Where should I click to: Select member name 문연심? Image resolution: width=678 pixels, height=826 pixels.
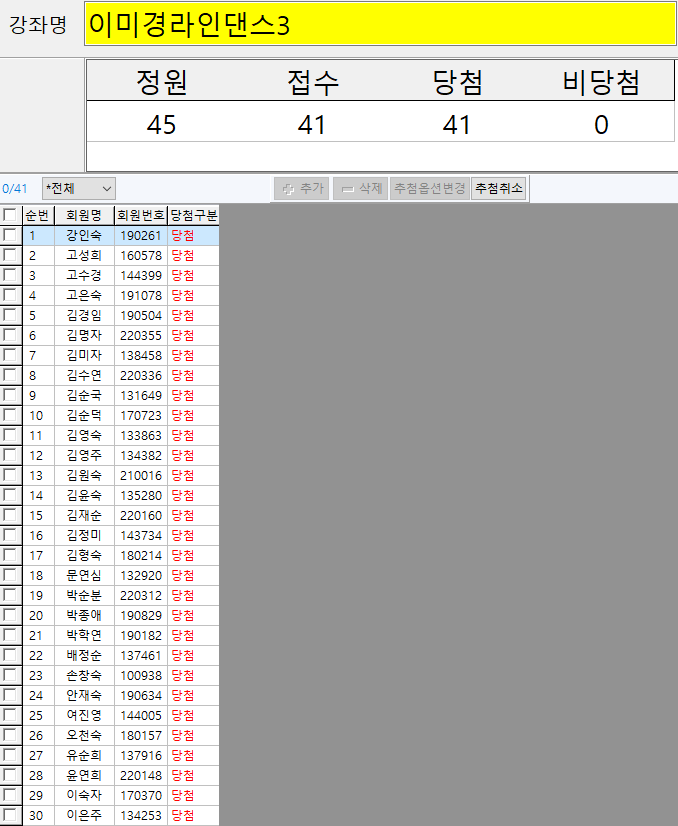coord(84,576)
